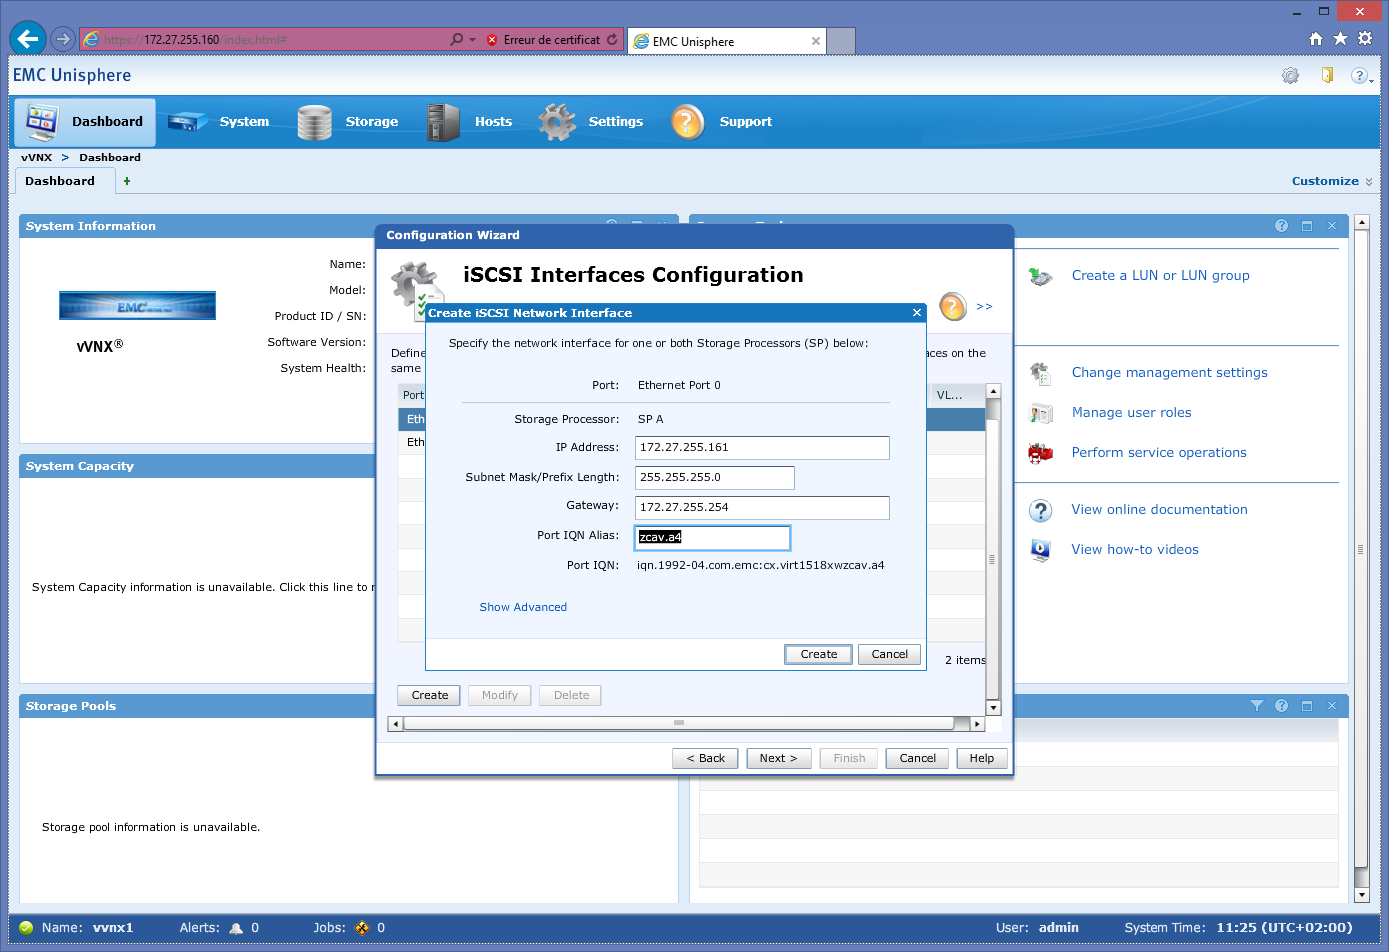Open the browser favorites star icon
The image size is (1389, 952).
pyautogui.click(x=1340, y=39)
